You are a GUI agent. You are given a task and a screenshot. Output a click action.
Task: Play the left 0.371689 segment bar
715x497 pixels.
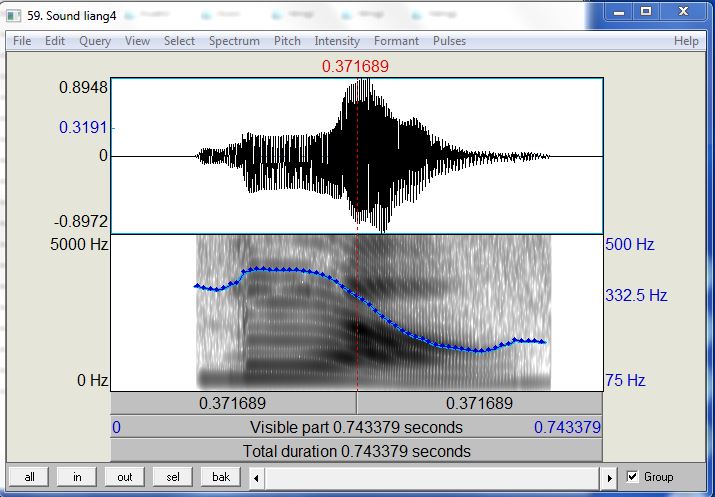[233, 403]
